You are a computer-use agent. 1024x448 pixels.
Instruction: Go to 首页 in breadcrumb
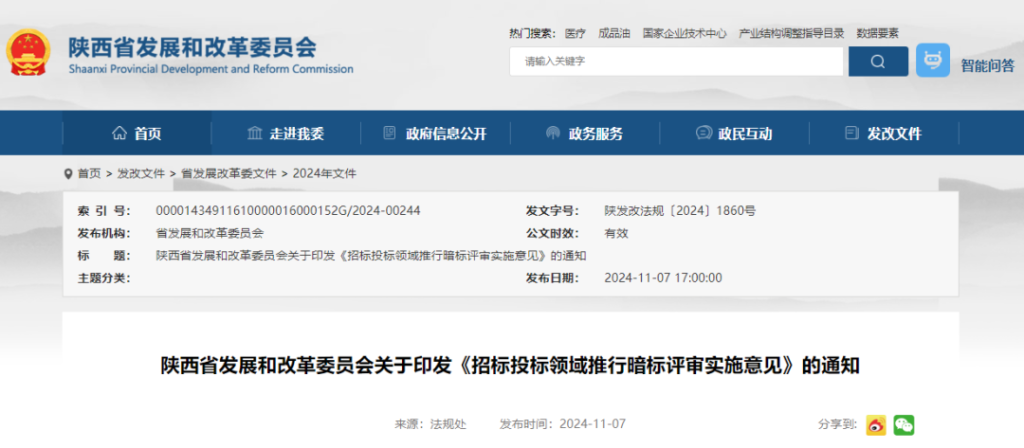point(89,174)
